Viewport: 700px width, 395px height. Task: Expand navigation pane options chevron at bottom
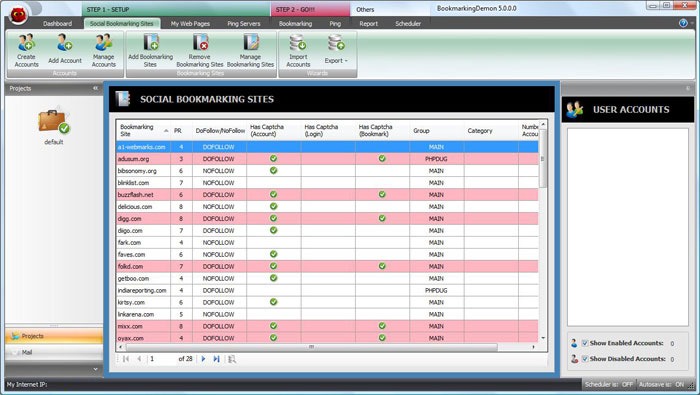point(95,369)
